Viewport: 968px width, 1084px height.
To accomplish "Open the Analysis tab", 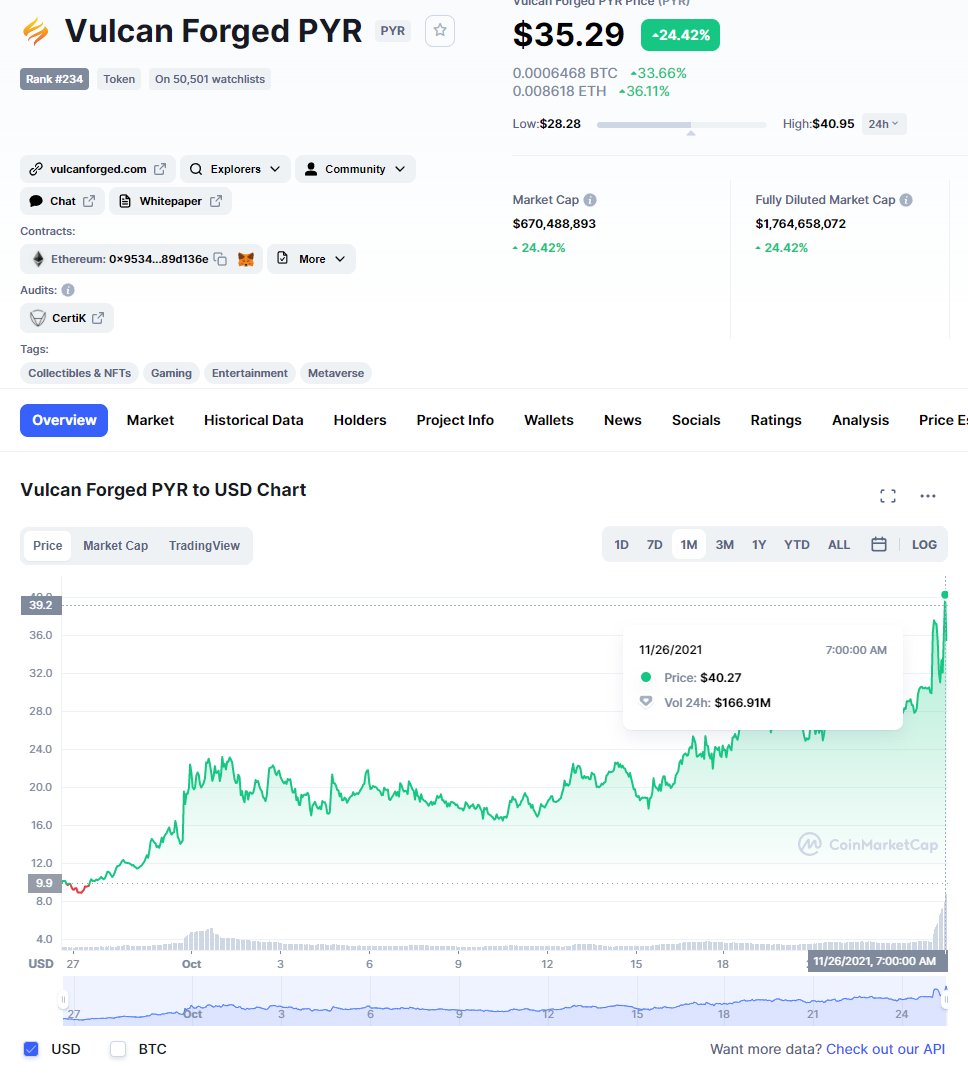I will 860,420.
